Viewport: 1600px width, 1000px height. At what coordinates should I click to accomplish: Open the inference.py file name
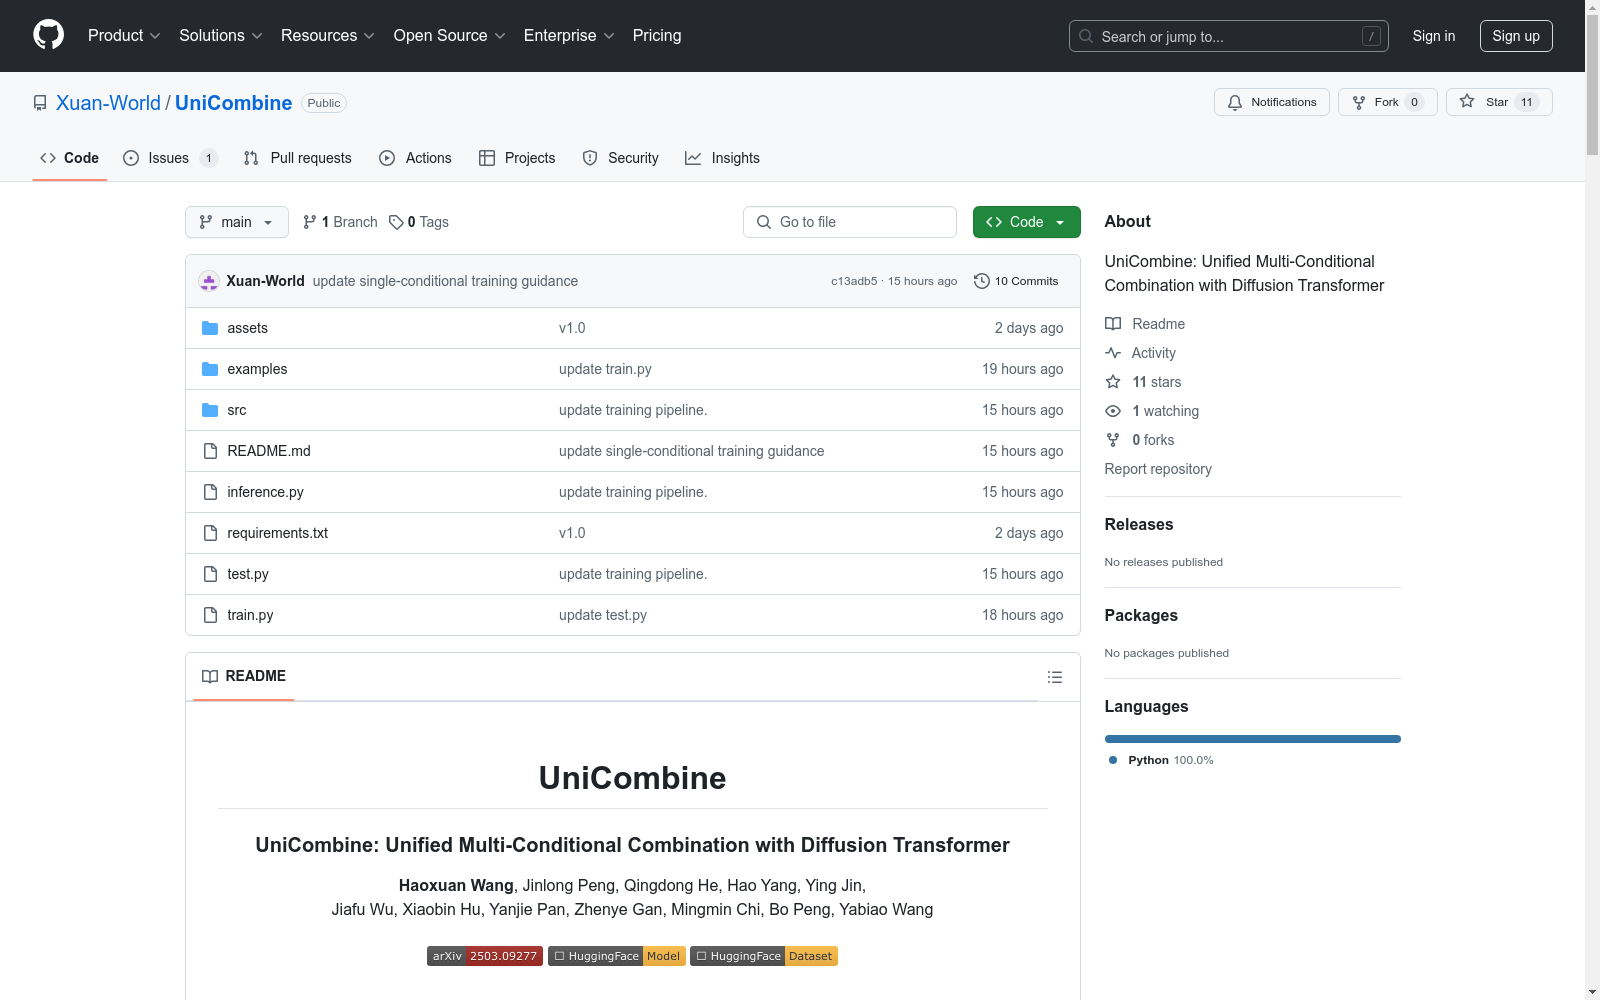[265, 492]
